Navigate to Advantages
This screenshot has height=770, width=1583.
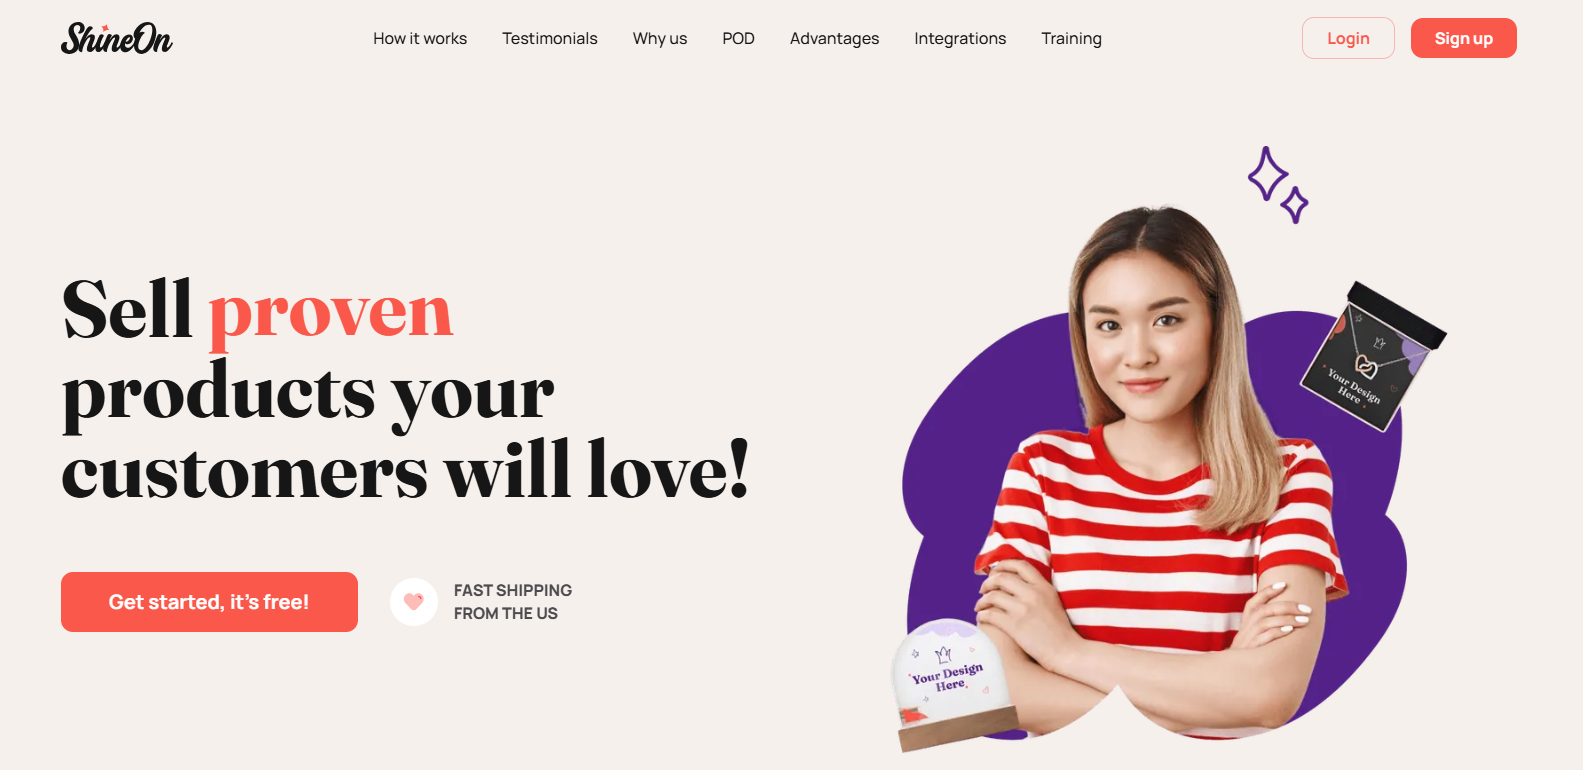(x=834, y=38)
